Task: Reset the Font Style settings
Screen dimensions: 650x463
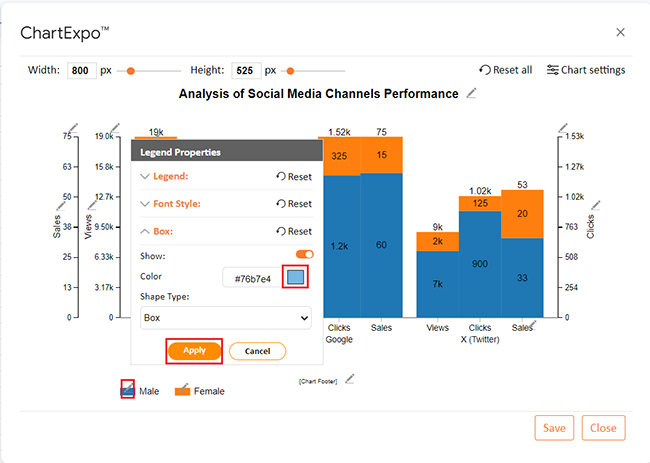Action: point(294,204)
